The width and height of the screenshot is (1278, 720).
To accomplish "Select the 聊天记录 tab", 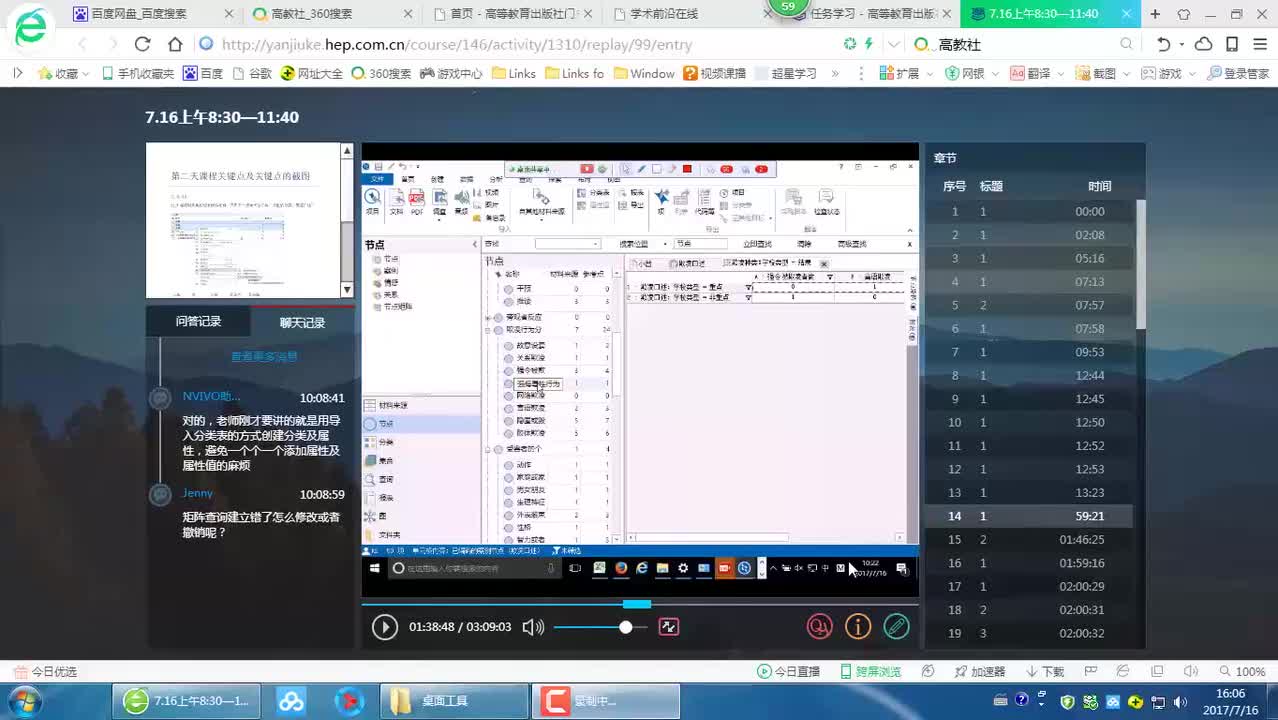I will click(302, 323).
